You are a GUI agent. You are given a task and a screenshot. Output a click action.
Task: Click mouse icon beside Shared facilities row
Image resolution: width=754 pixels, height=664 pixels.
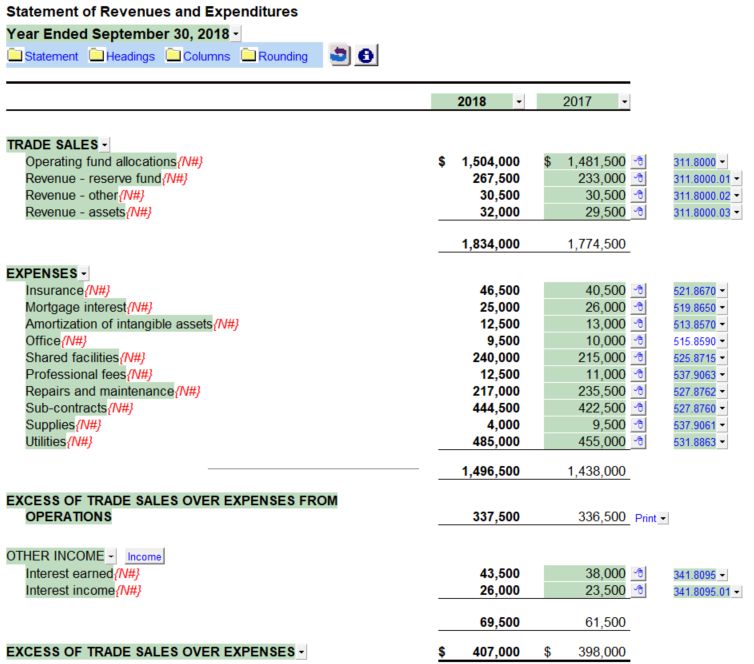tap(638, 358)
